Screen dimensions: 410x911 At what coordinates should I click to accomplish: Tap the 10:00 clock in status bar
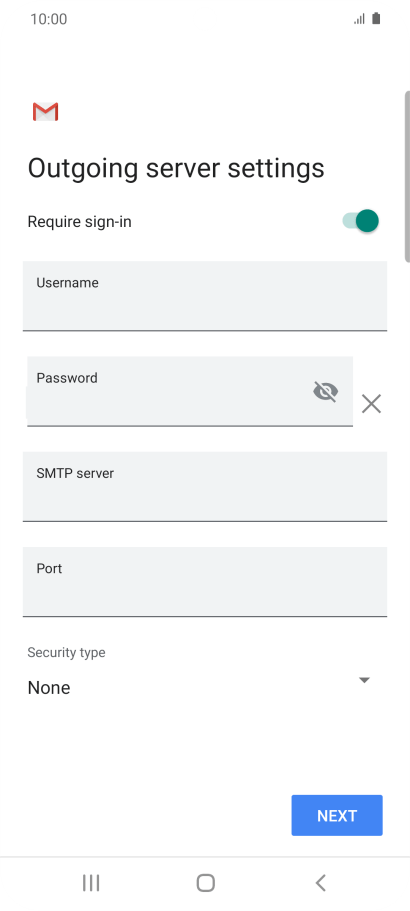[49, 19]
